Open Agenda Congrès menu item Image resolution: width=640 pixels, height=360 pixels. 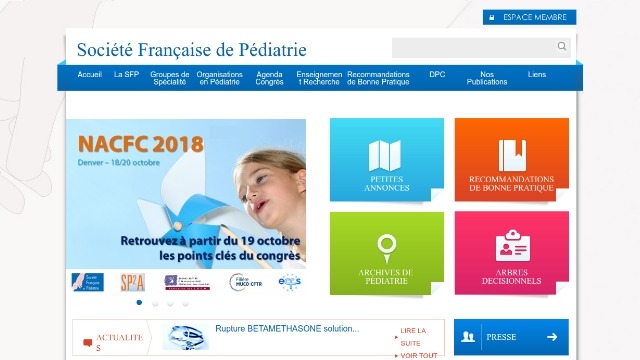269,78
